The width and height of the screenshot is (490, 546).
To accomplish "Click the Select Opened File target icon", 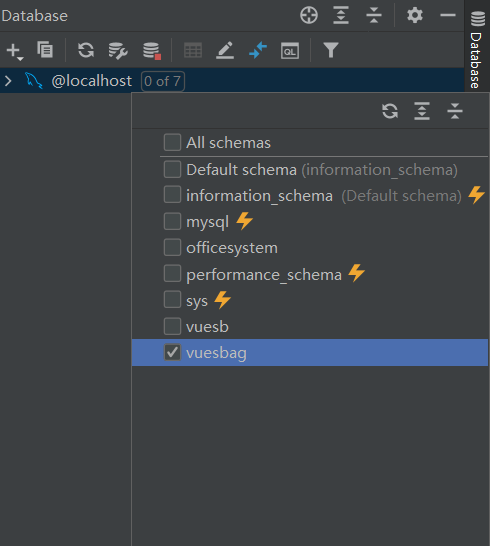I will [309, 15].
